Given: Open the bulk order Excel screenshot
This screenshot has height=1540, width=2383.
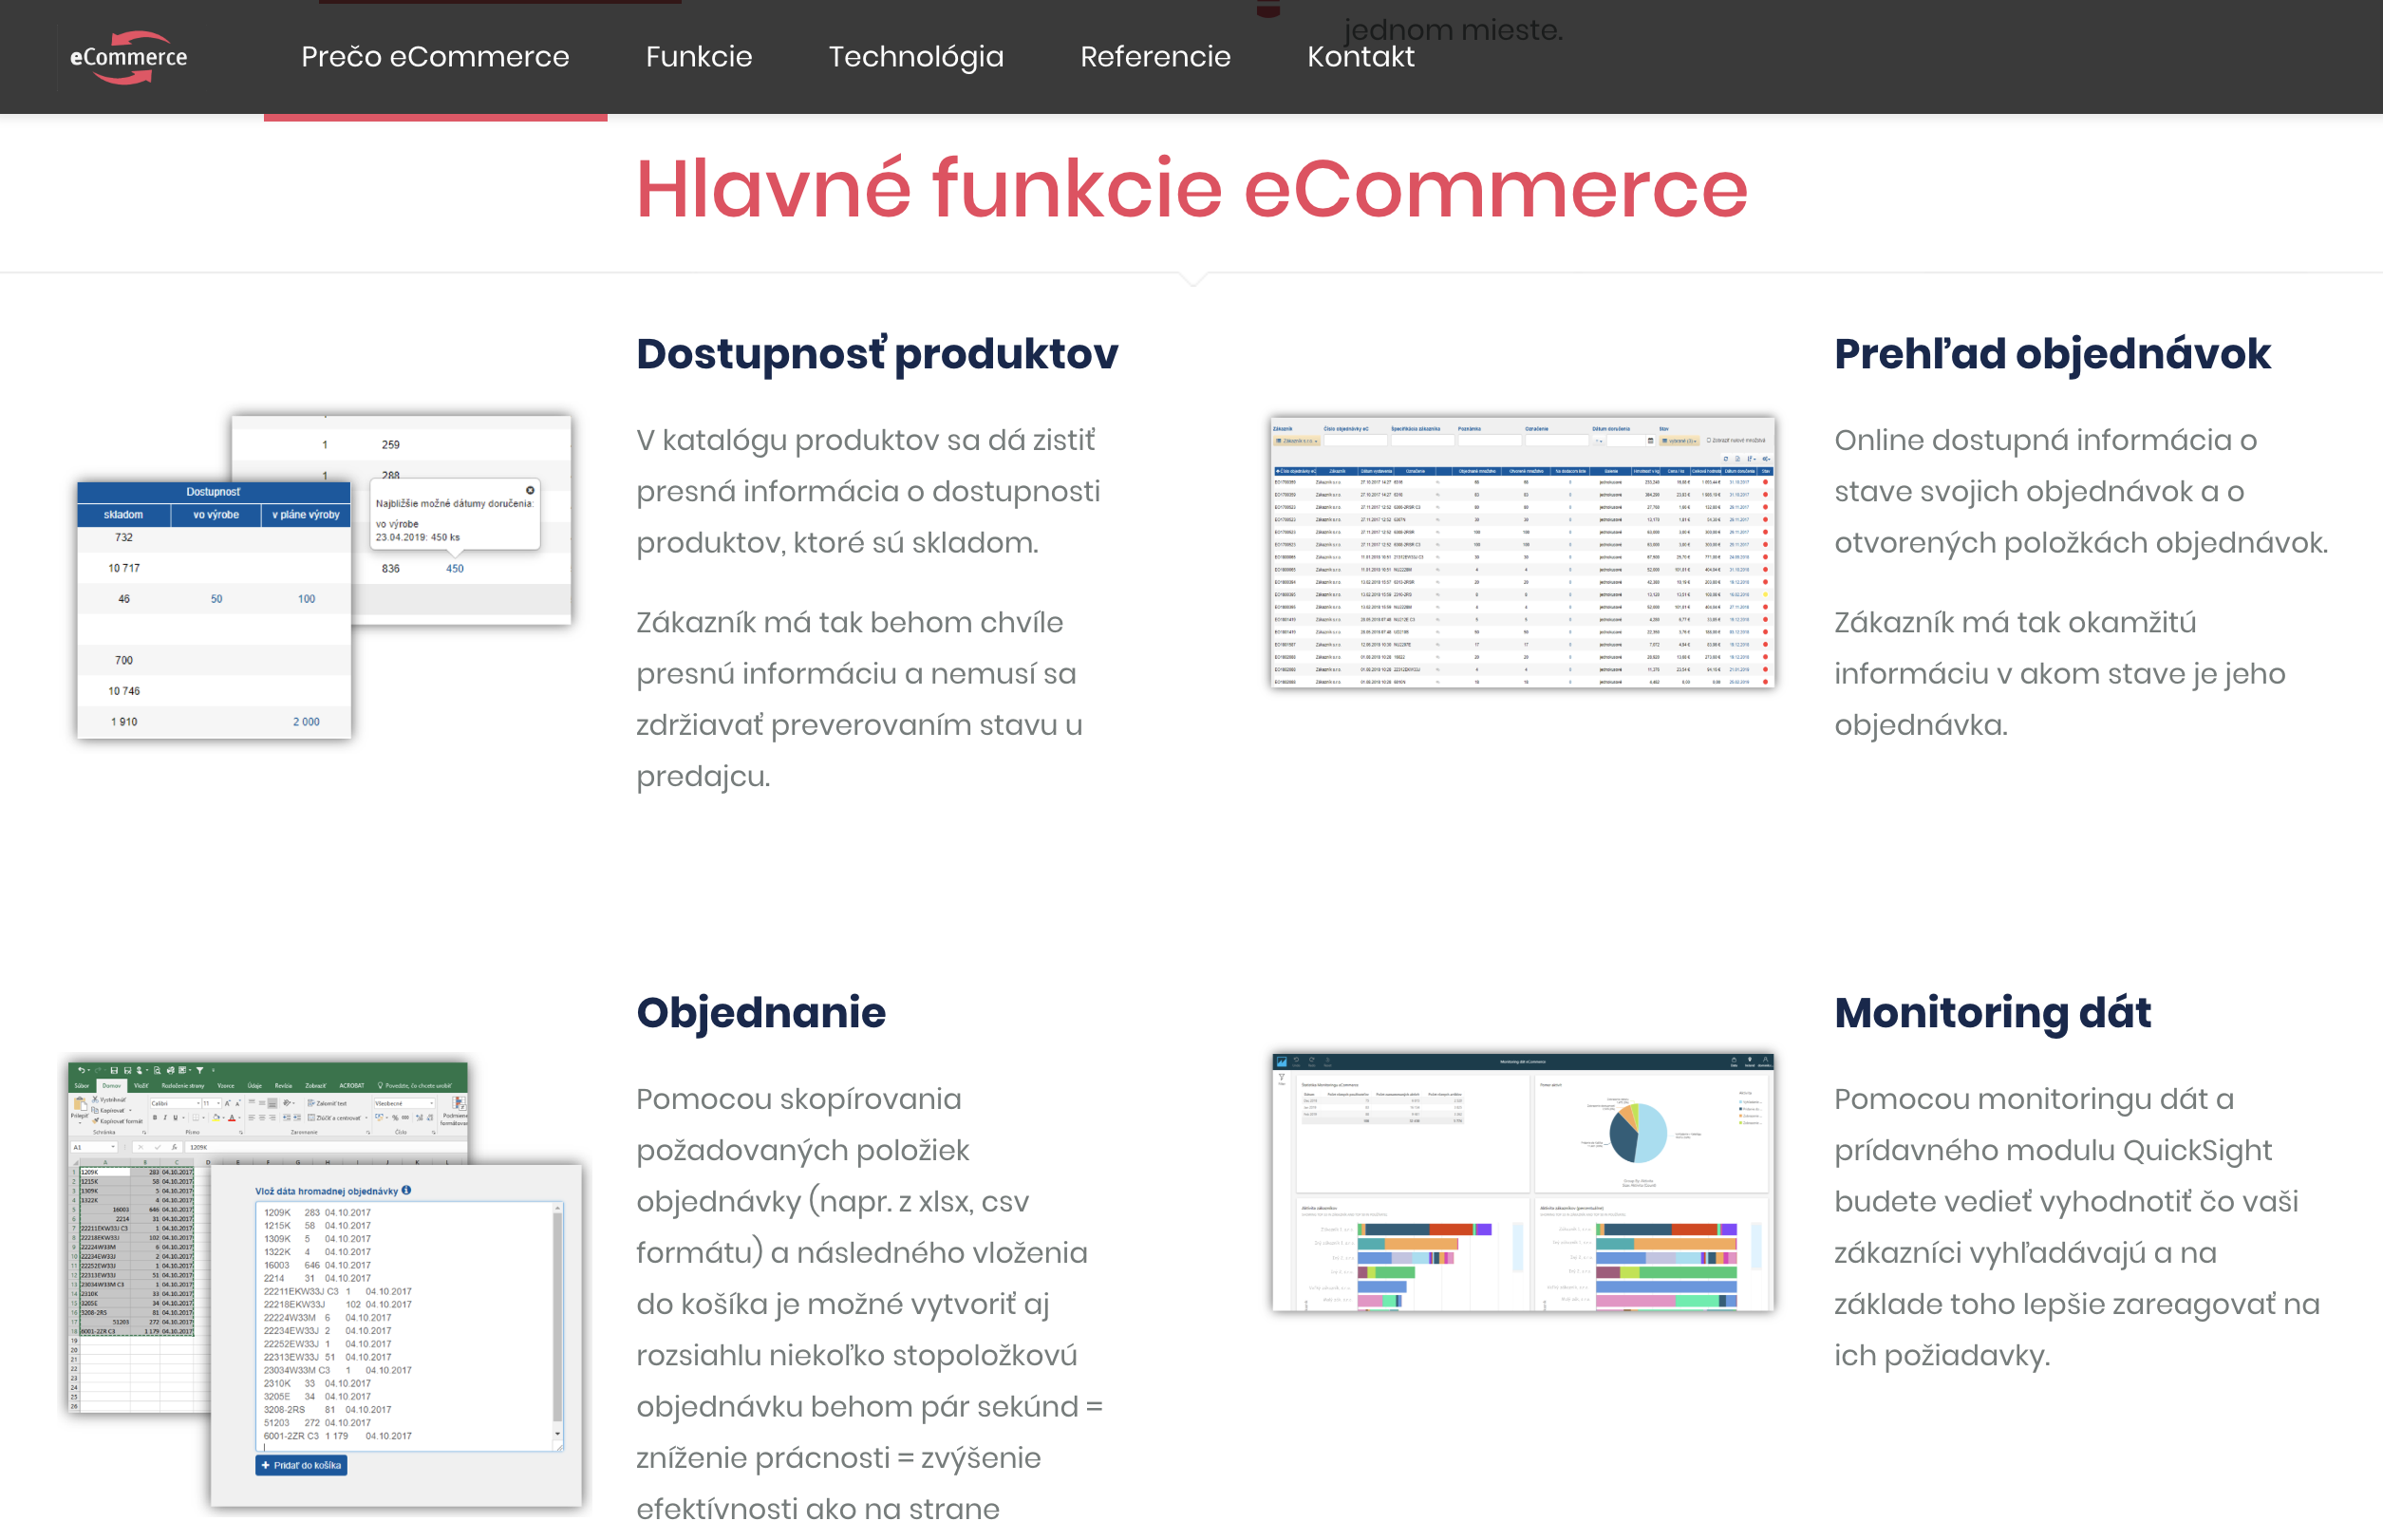Looking at the screenshot, I should [x=324, y=1284].
